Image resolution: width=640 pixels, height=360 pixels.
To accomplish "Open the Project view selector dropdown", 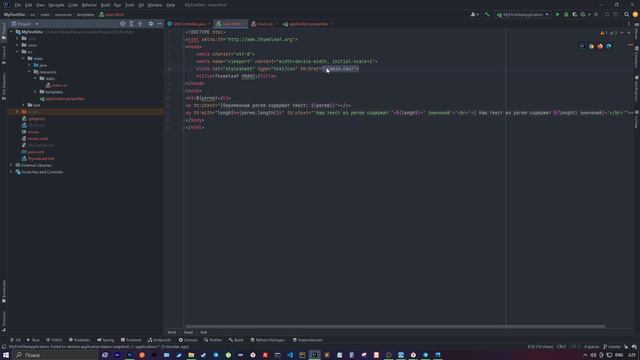I will point(25,24).
